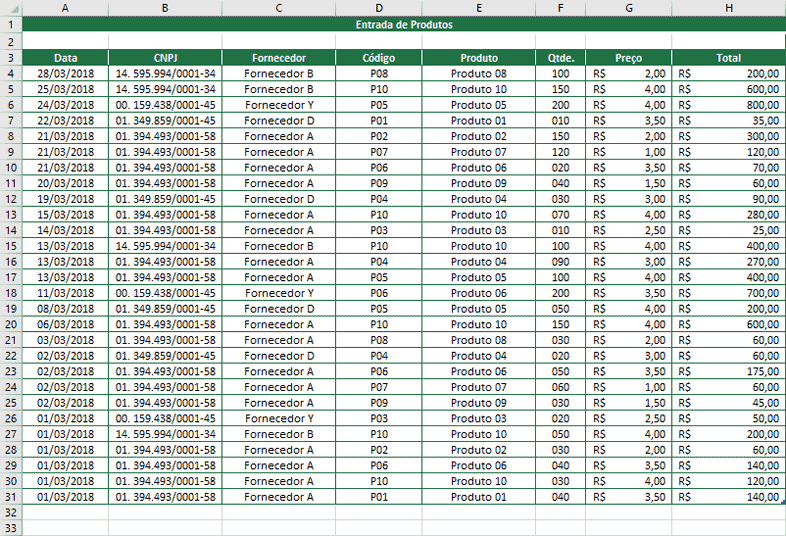Select 'Fornecedor B' in row 15

pyautogui.click(x=279, y=246)
